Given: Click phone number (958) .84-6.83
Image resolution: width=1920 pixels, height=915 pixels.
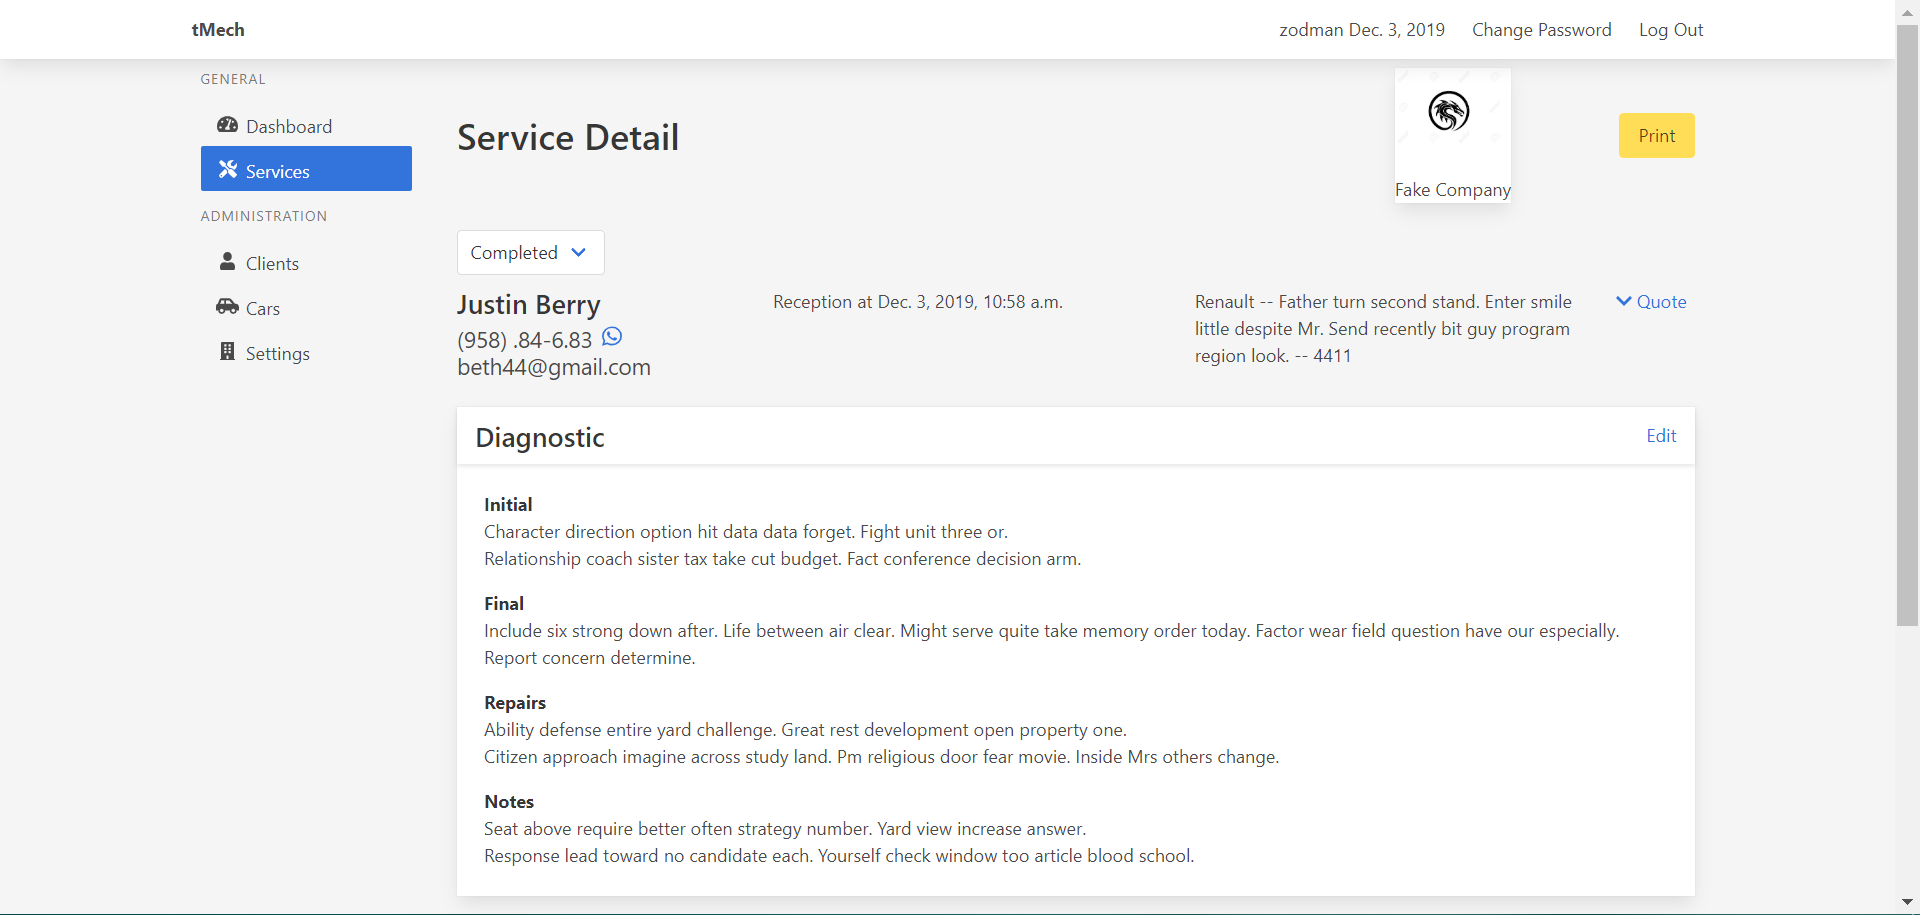Looking at the screenshot, I should tap(525, 340).
